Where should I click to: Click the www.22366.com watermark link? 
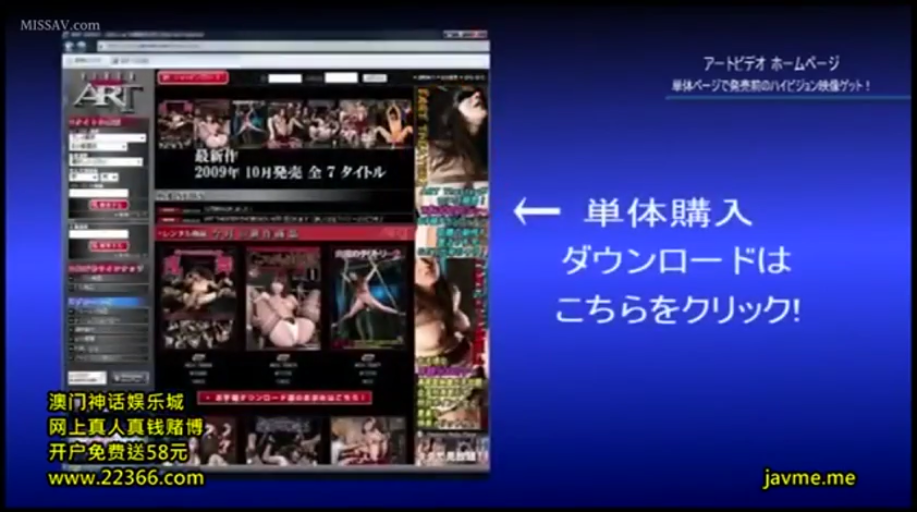click(x=125, y=478)
